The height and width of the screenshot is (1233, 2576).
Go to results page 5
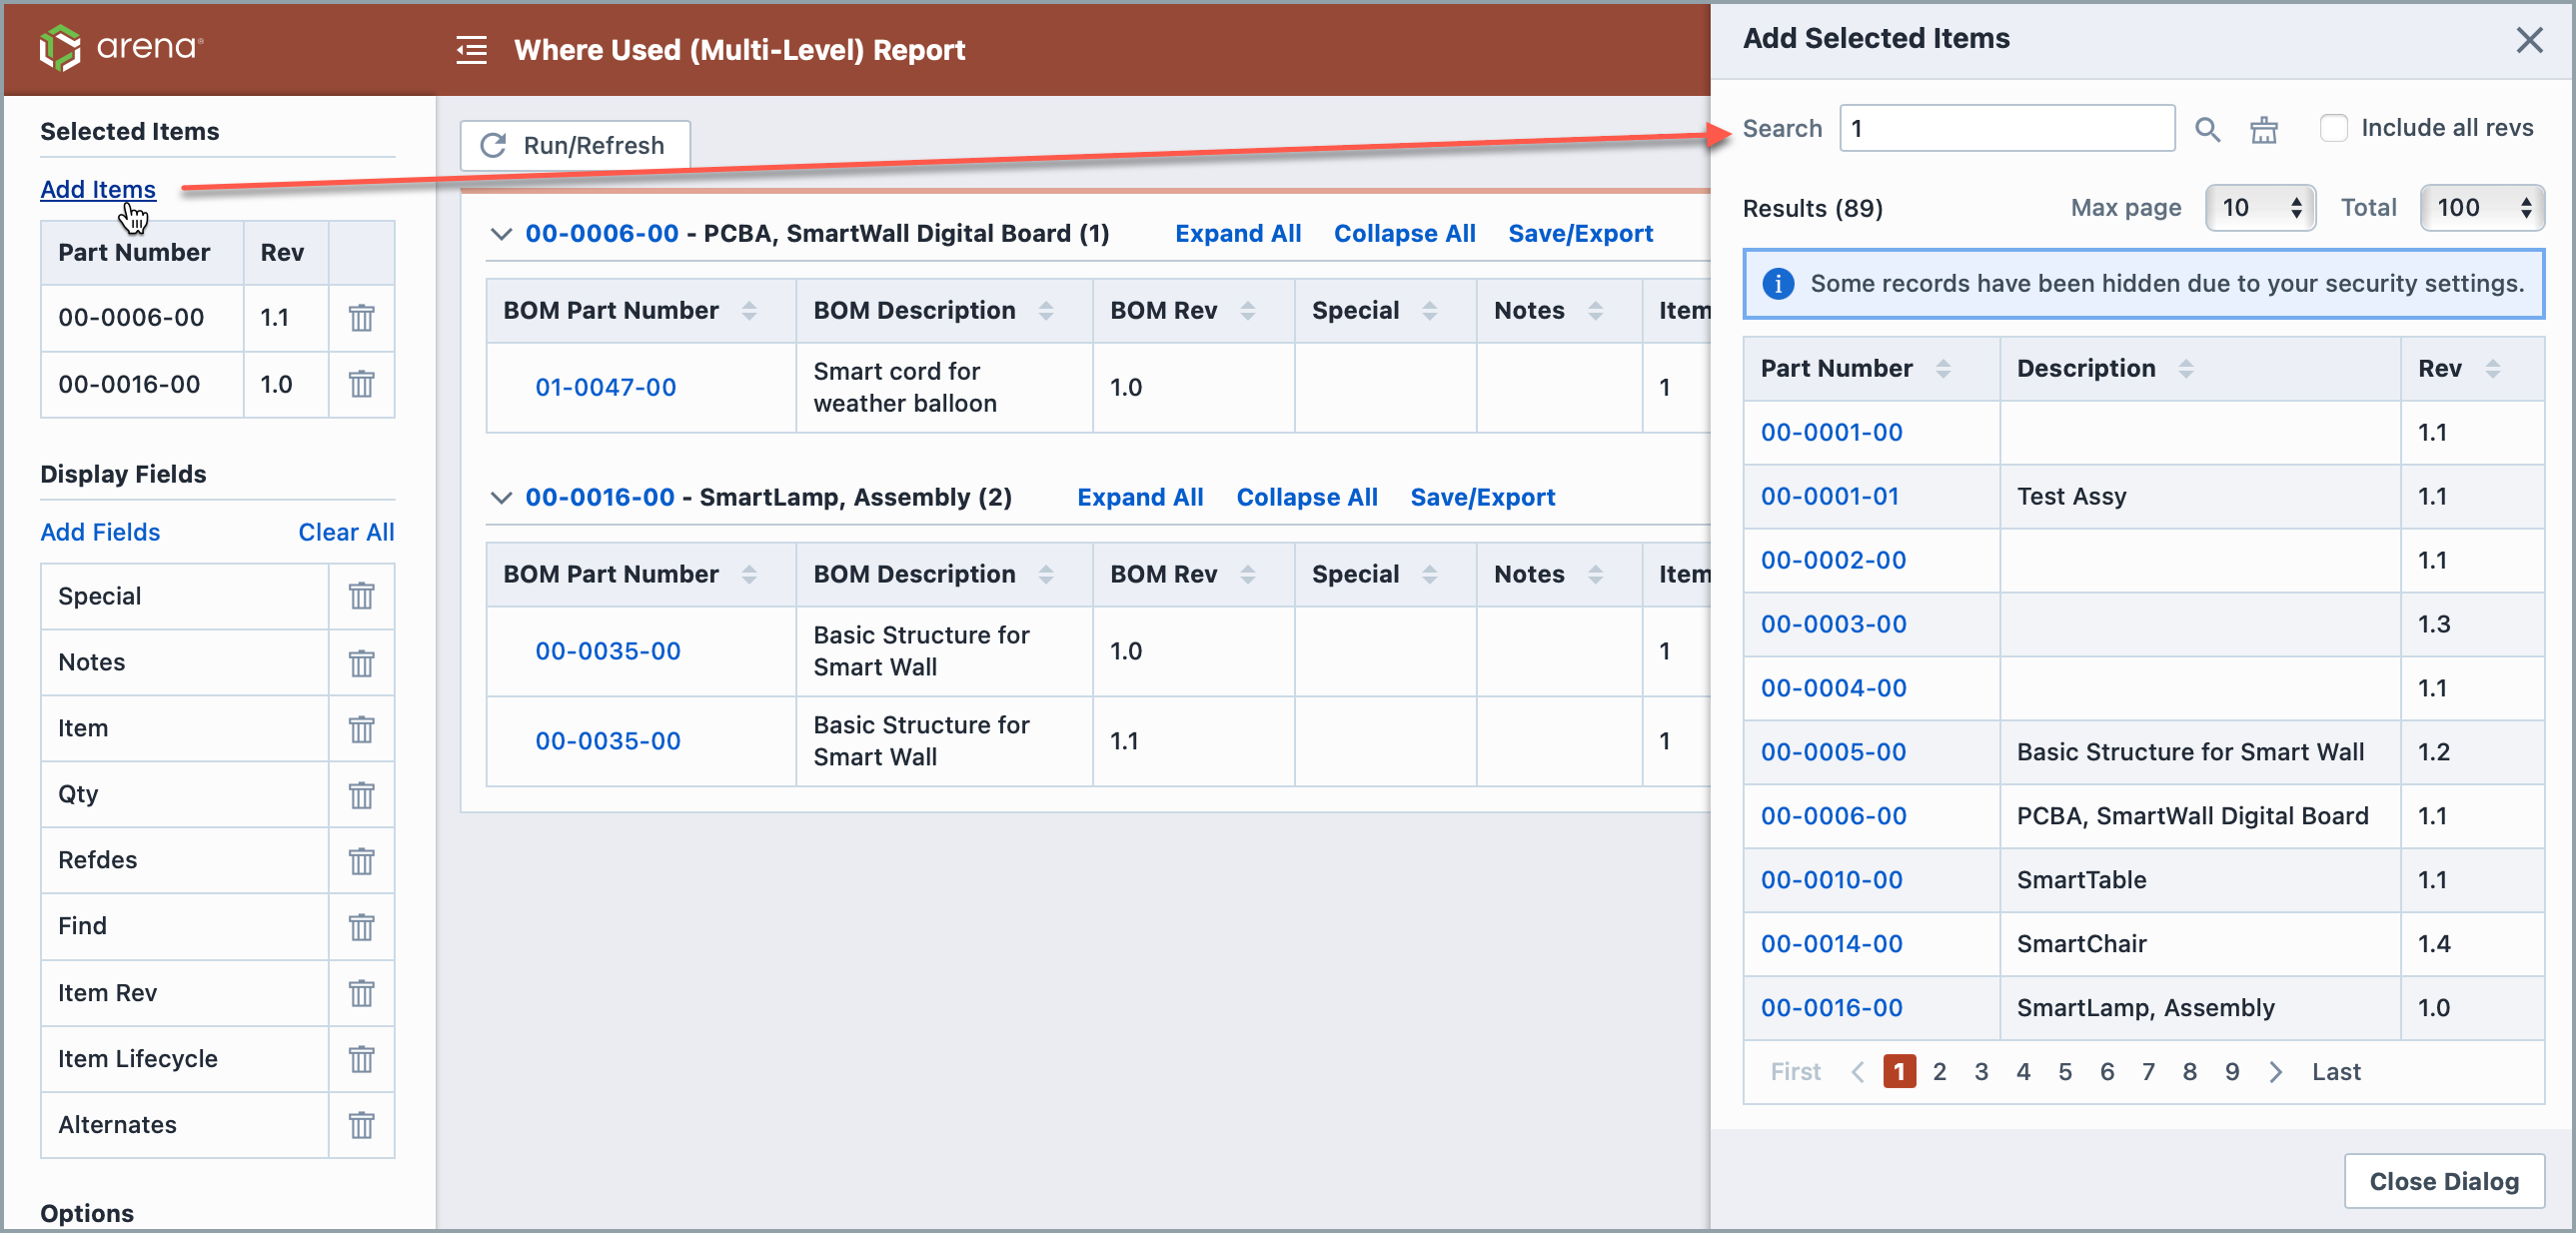2065,1072
